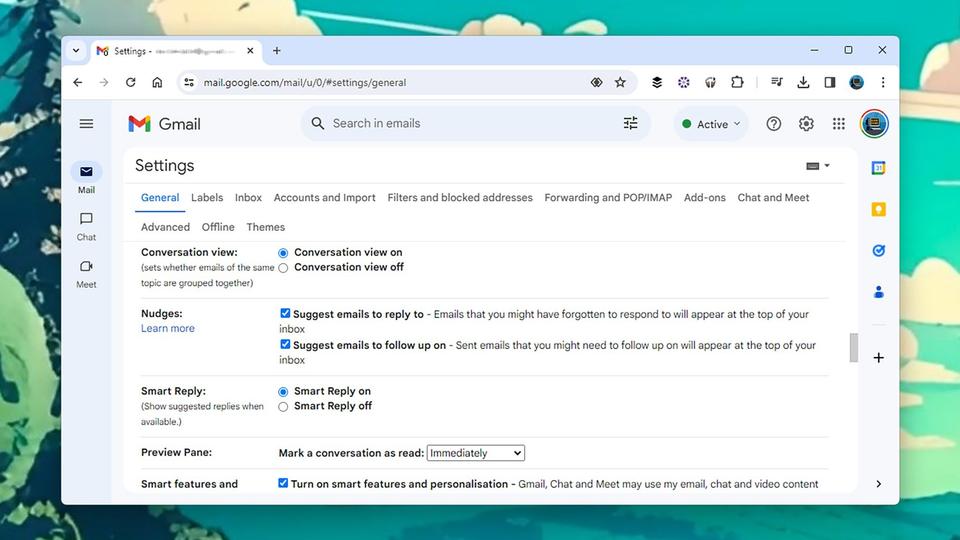Viewport: 960px width, 540px height.
Task: Expand the Active status dropdown
Action: tap(711, 124)
